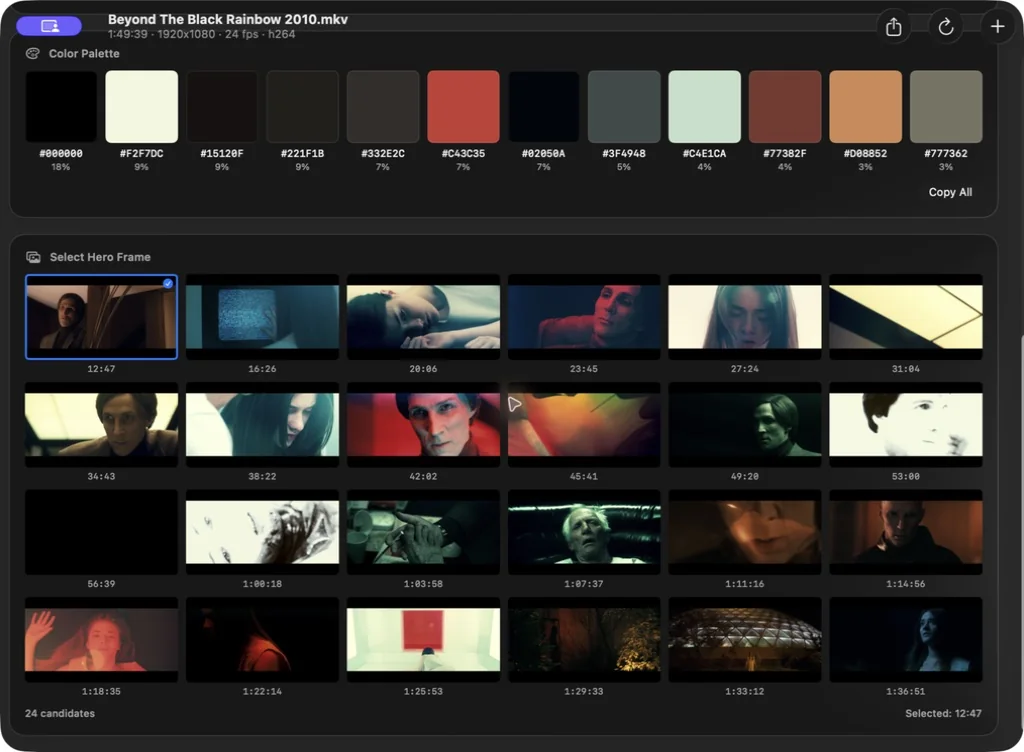Screen dimensions: 1024x752
Task: Choose the 16:26 frame thumbnail
Action: click(262, 317)
